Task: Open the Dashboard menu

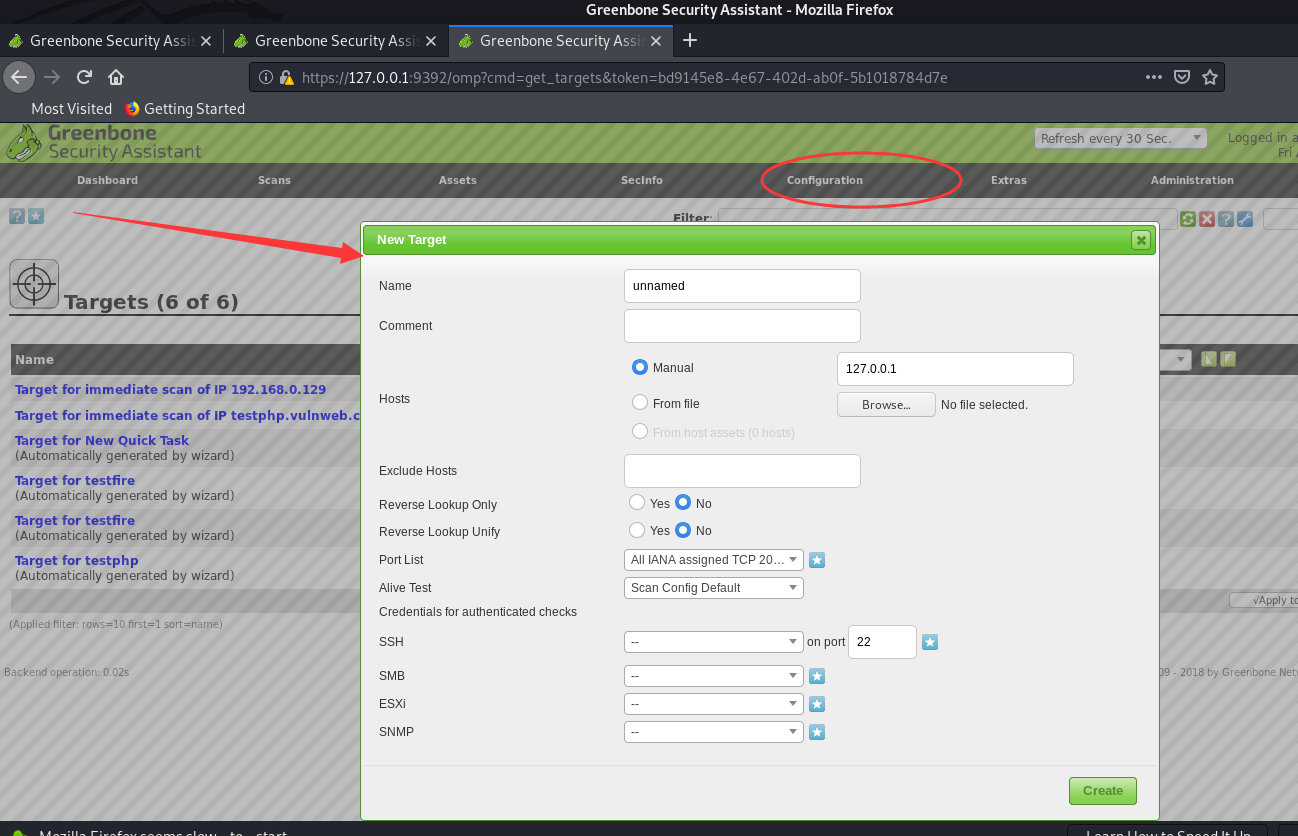Action: [107, 180]
